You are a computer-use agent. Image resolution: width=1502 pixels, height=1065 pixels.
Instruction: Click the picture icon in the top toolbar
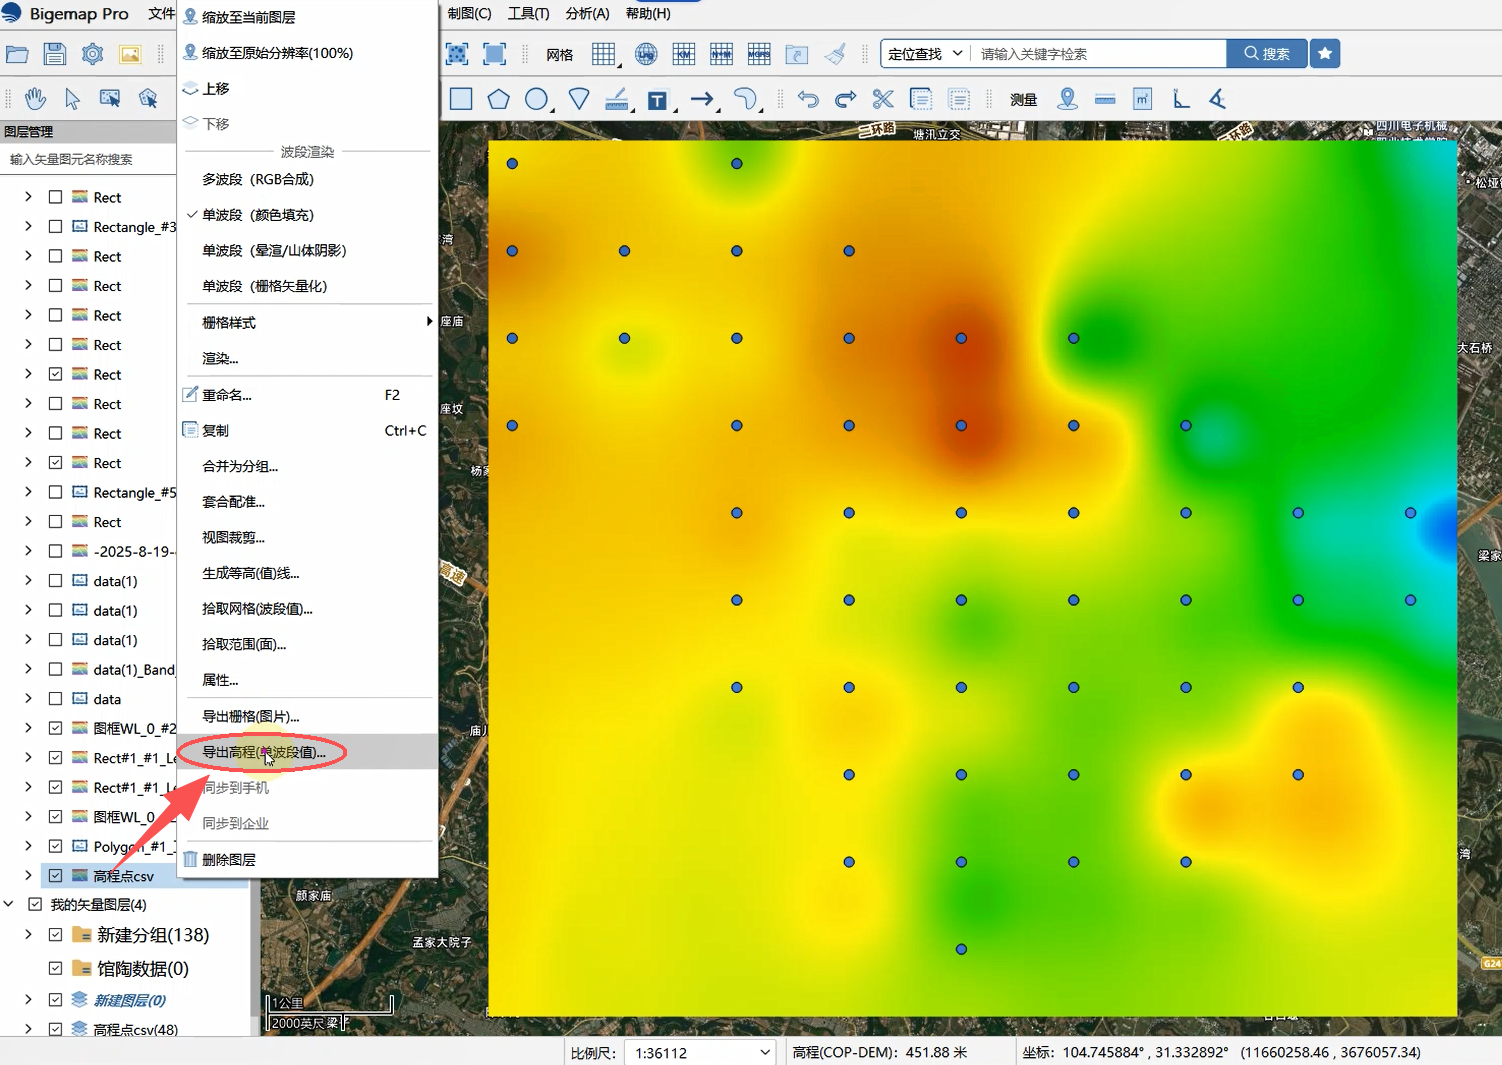[x=130, y=54]
